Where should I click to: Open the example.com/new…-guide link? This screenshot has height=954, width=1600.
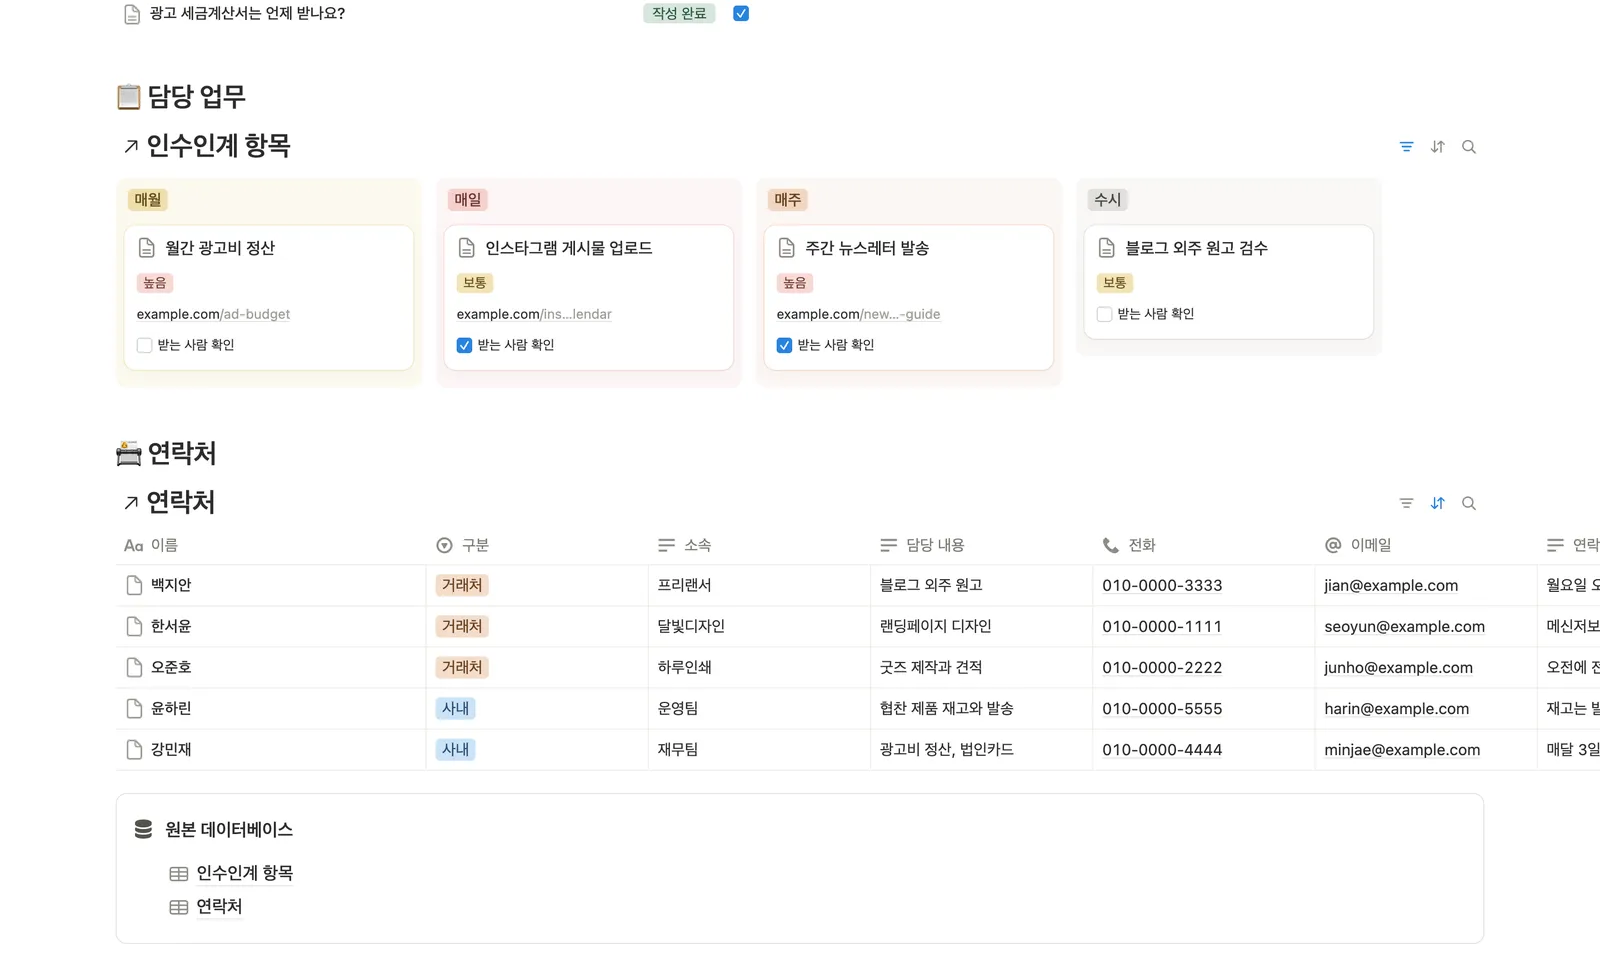point(858,314)
